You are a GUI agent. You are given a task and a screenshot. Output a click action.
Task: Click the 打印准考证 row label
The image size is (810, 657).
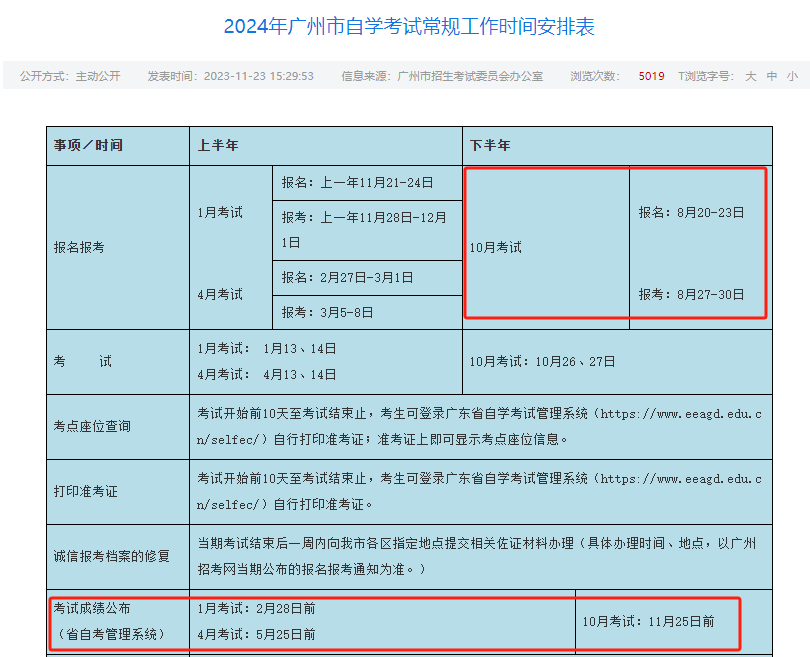(x=86, y=491)
